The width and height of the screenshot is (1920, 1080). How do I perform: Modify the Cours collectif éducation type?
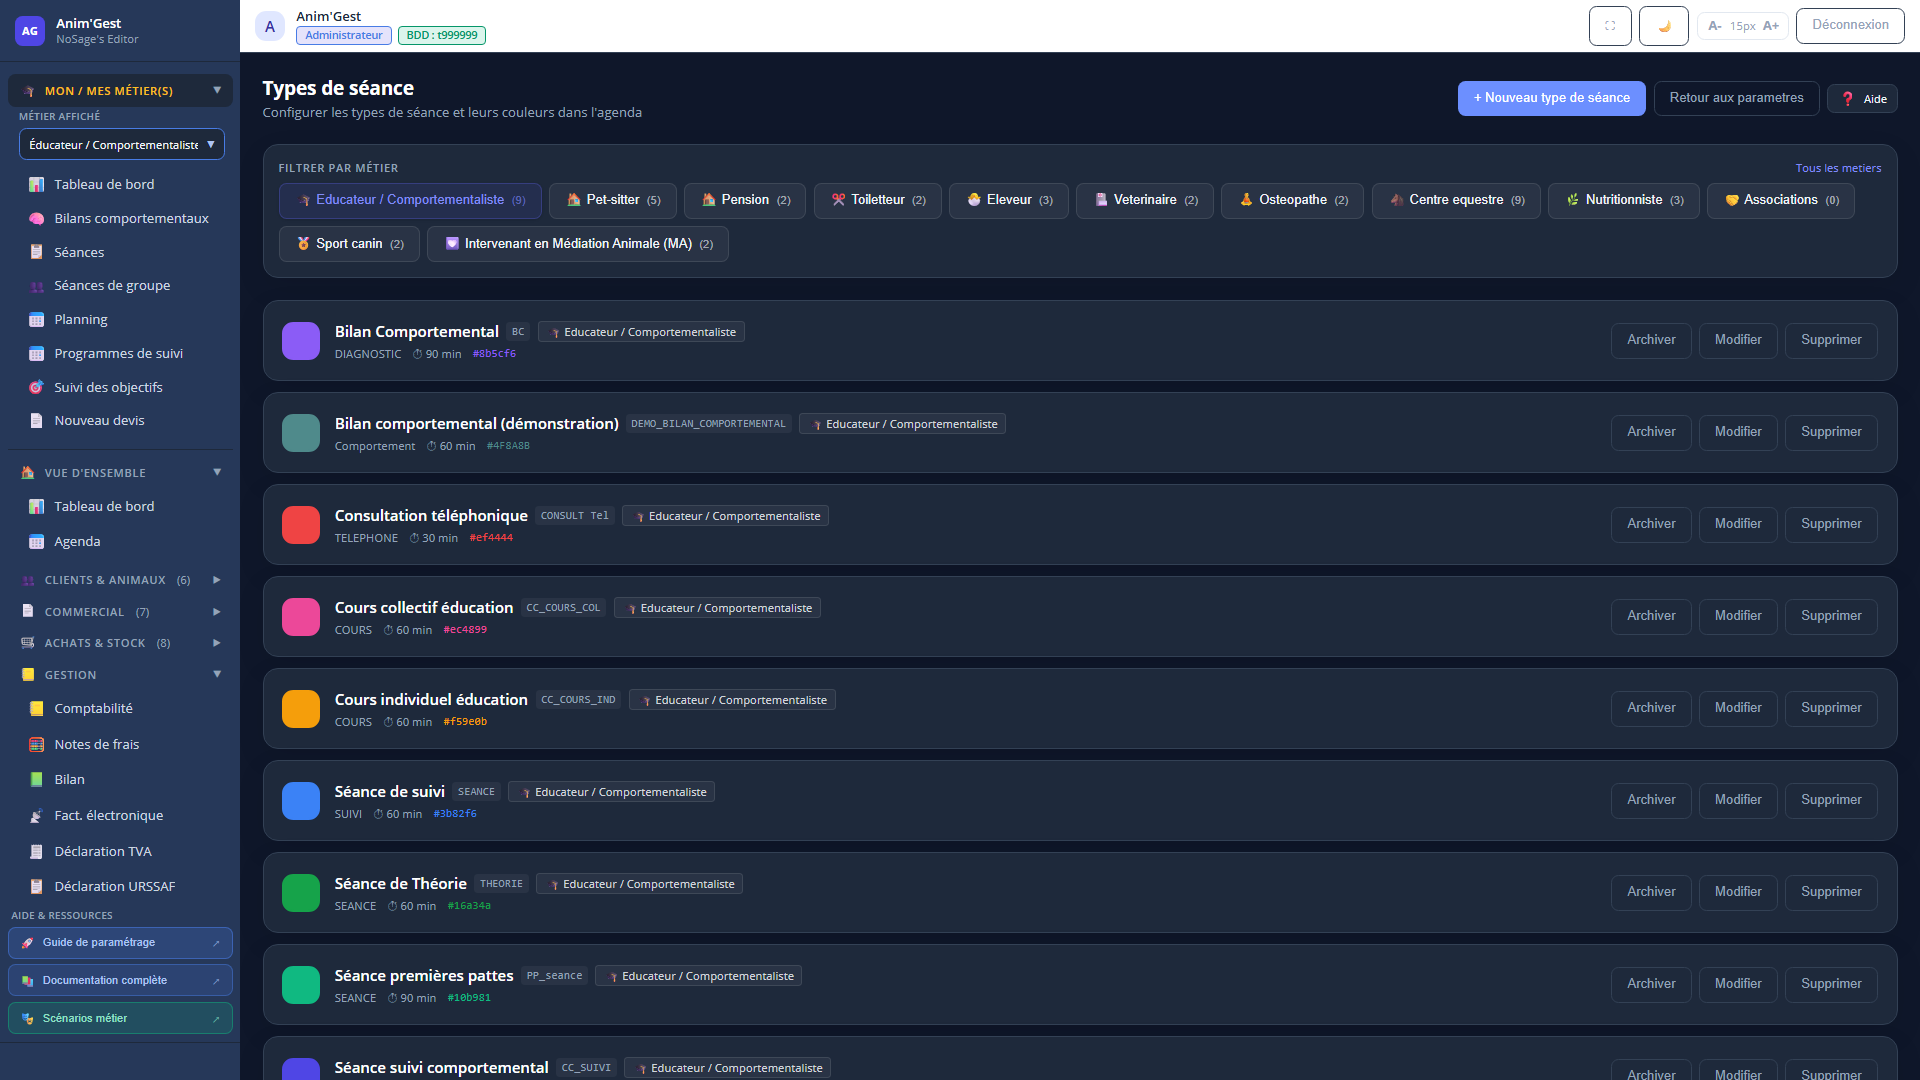[x=1738, y=616]
